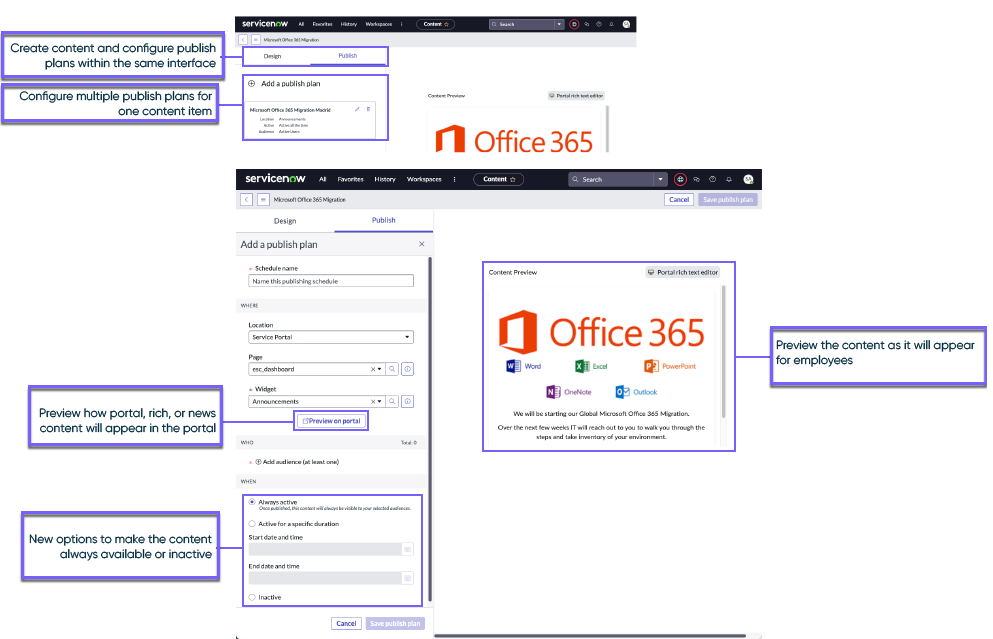
Task: Click Cancel at the bottom of the plan form
Action: pos(346,623)
